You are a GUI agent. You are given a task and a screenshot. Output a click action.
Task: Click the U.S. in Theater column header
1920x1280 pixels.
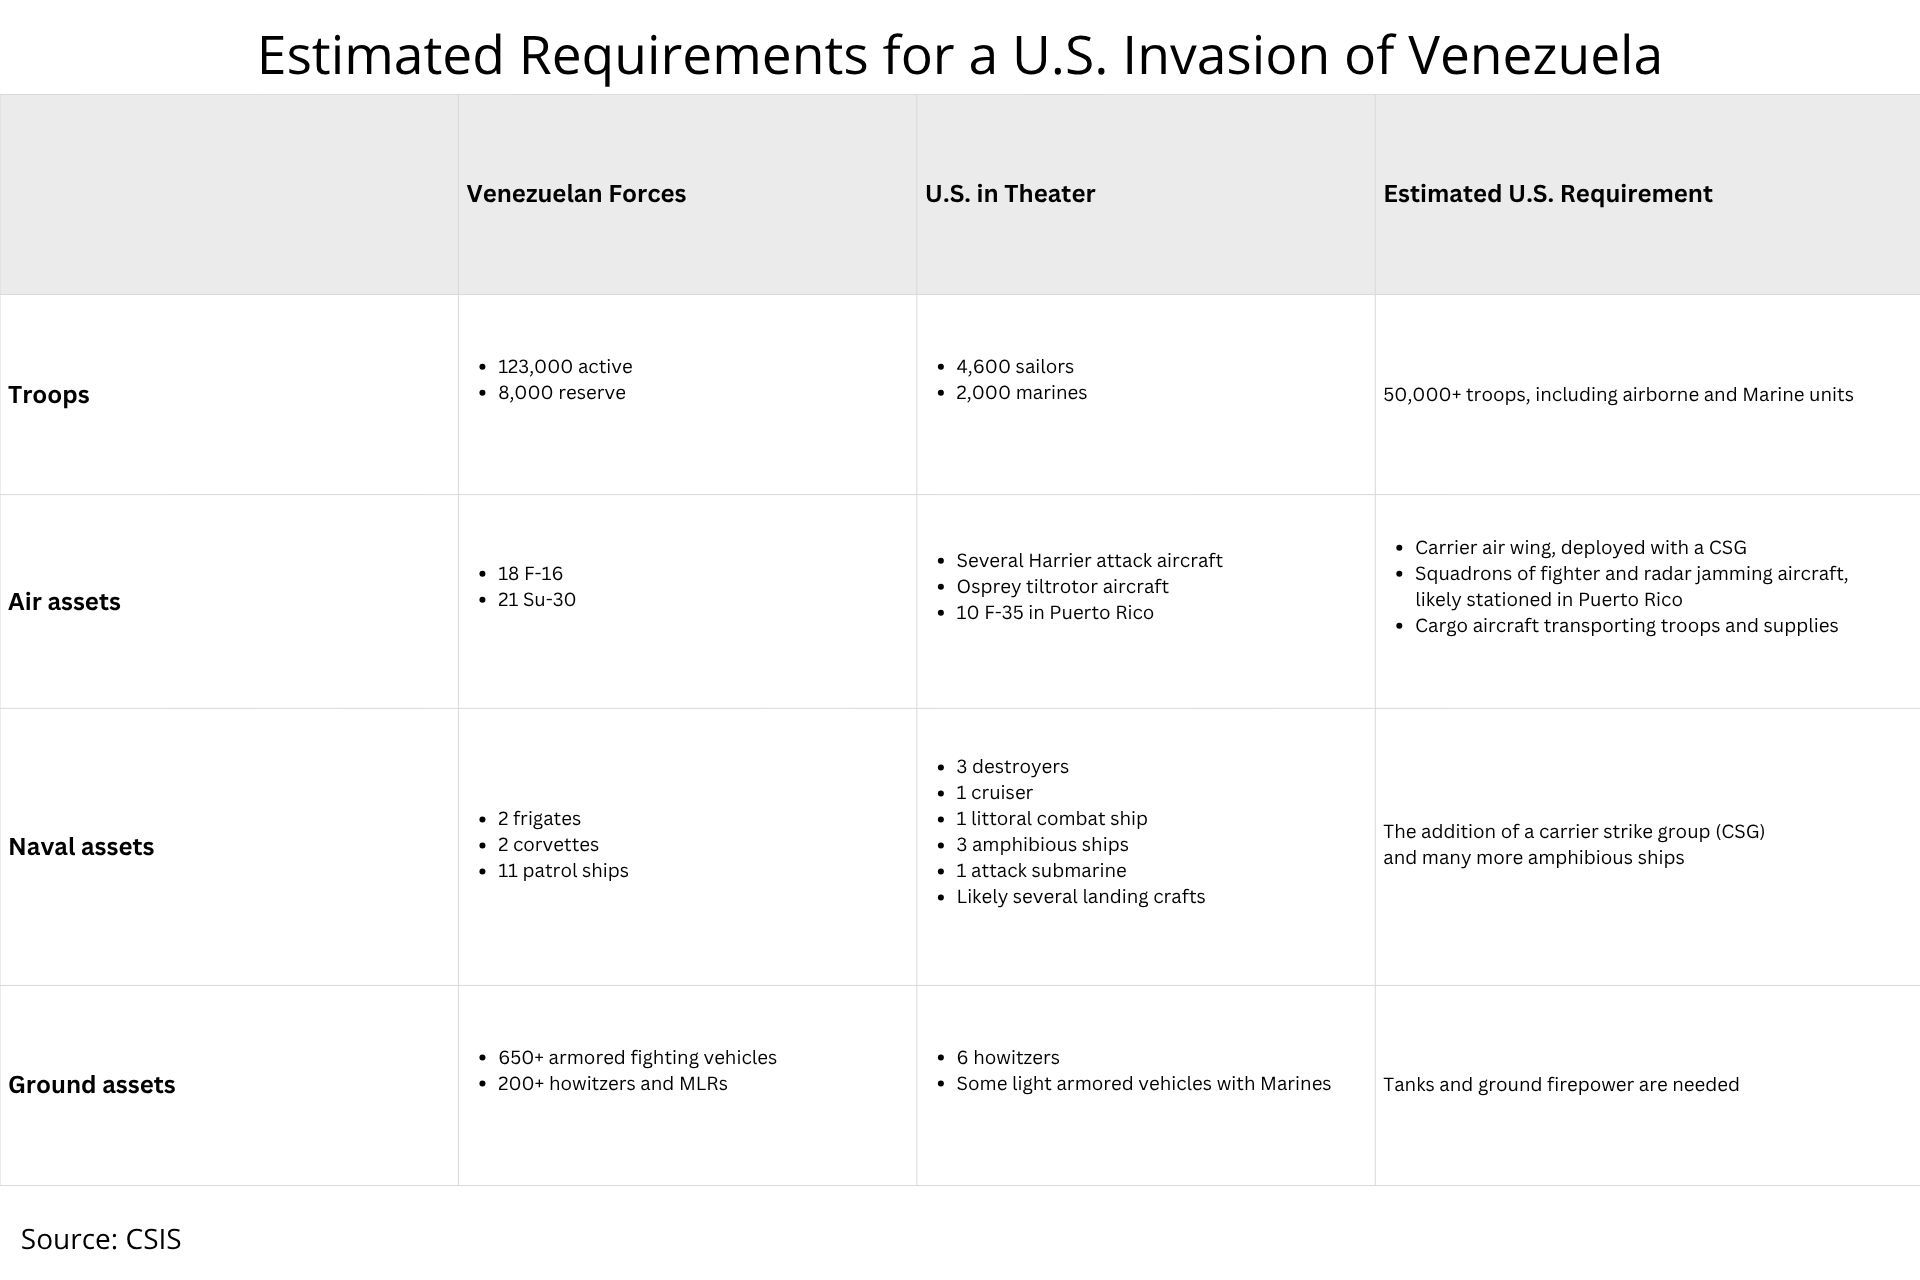[x=1010, y=194]
